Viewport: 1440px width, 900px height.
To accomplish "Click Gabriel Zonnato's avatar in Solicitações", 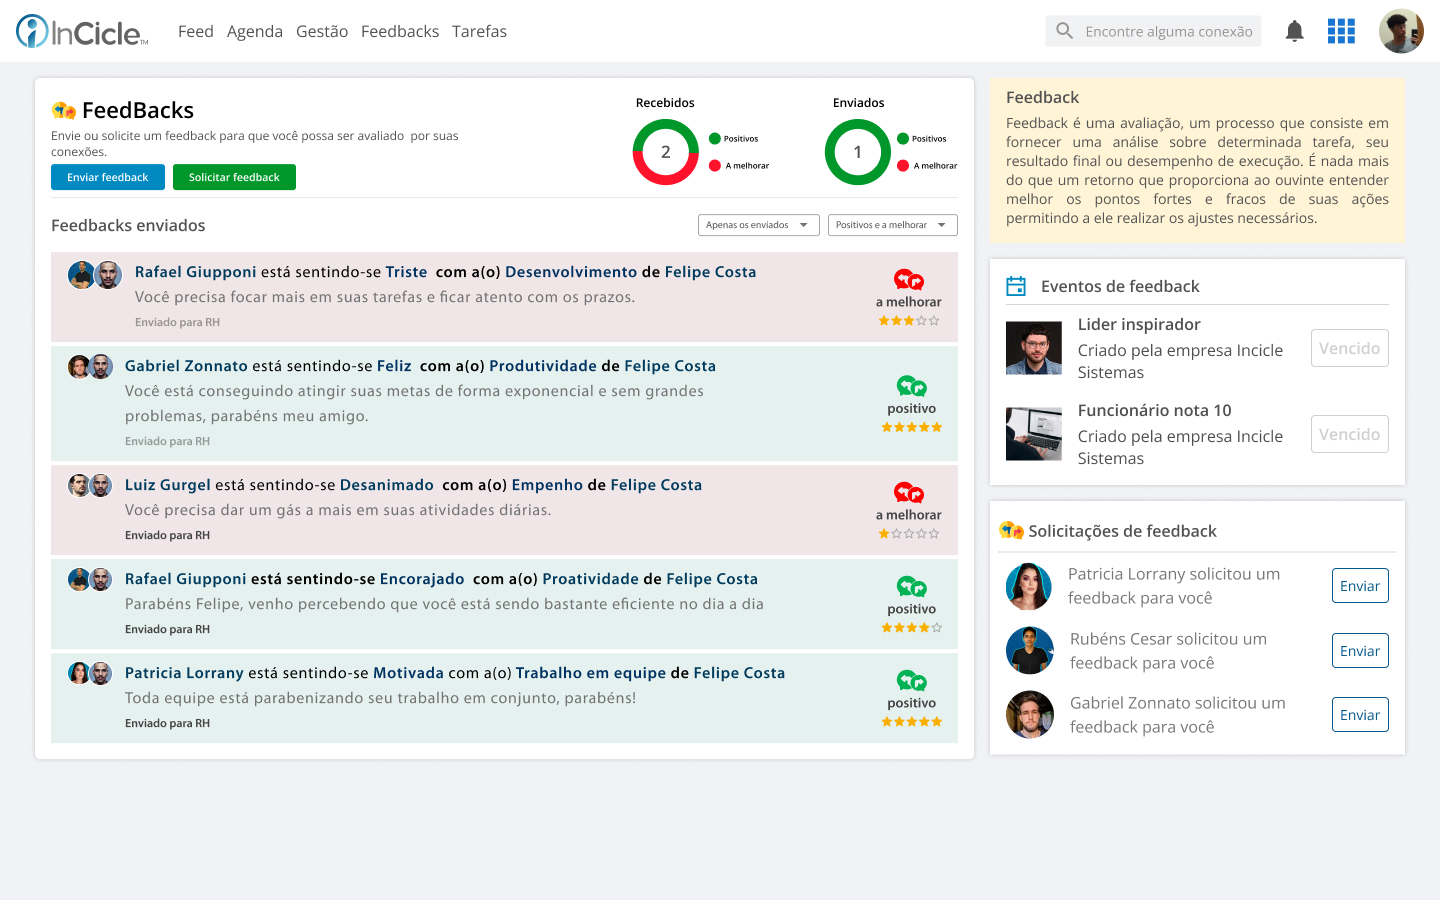I will pyautogui.click(x=1030, y=715).
